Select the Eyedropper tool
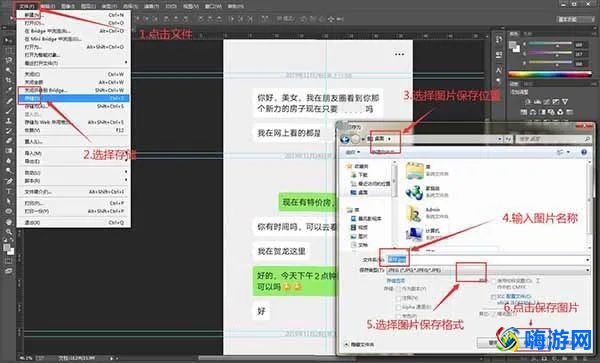 [8, 90]
